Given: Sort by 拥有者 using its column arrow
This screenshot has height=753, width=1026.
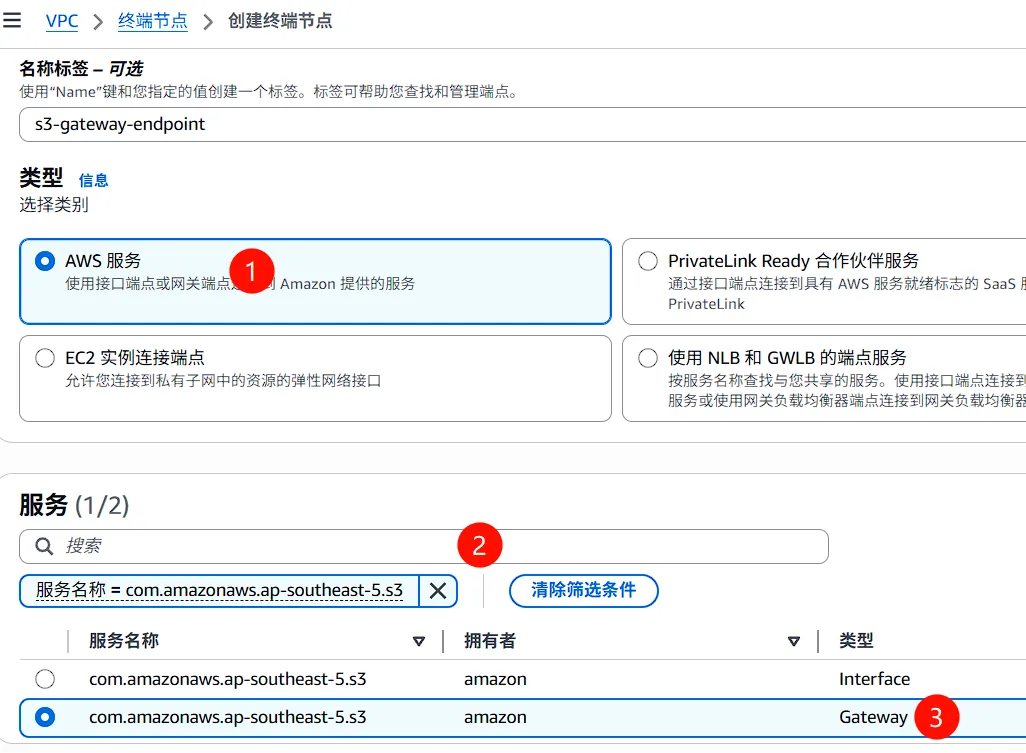Looking at the screenshot, I should click(794, 641).
